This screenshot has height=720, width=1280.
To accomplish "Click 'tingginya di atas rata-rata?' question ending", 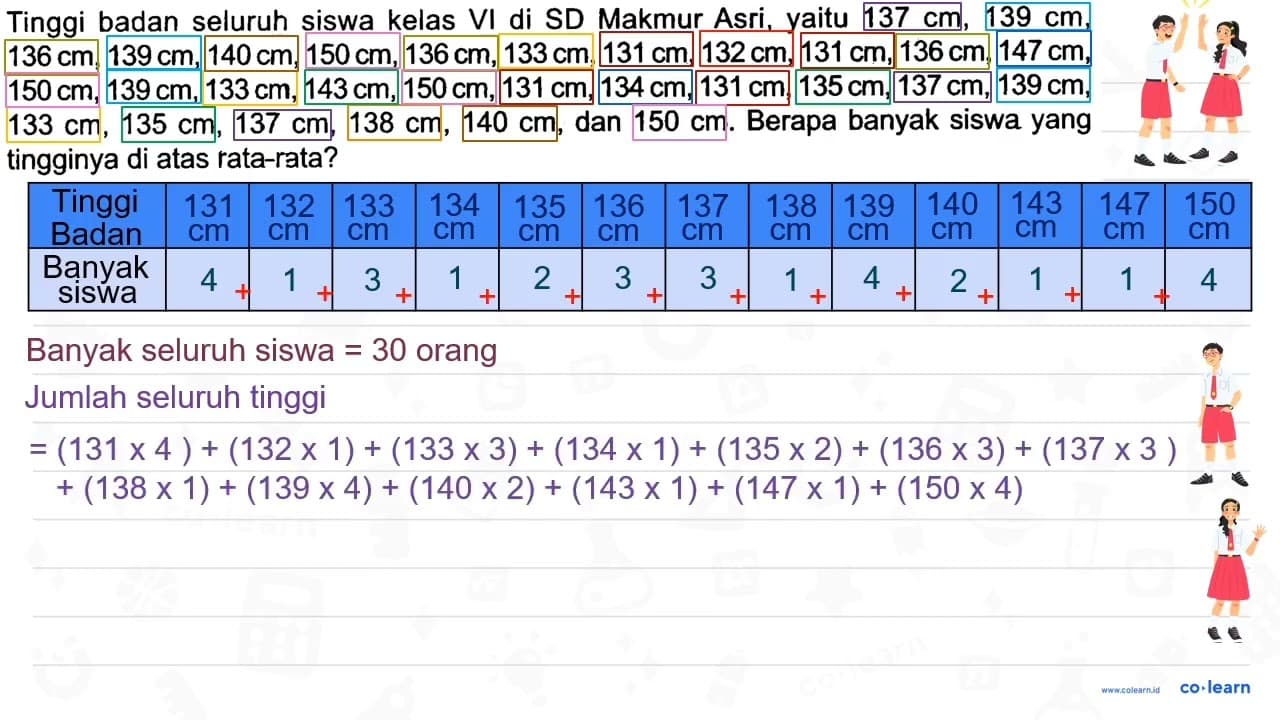I will [170, 158].
